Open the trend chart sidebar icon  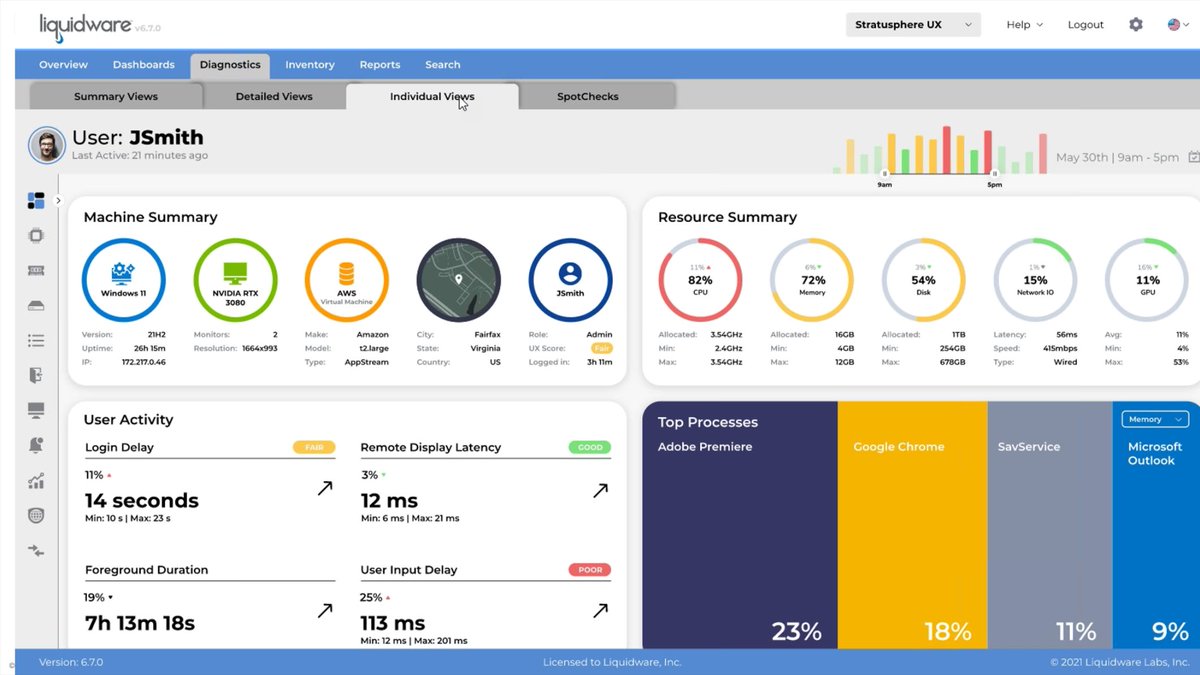click(36, 481)
